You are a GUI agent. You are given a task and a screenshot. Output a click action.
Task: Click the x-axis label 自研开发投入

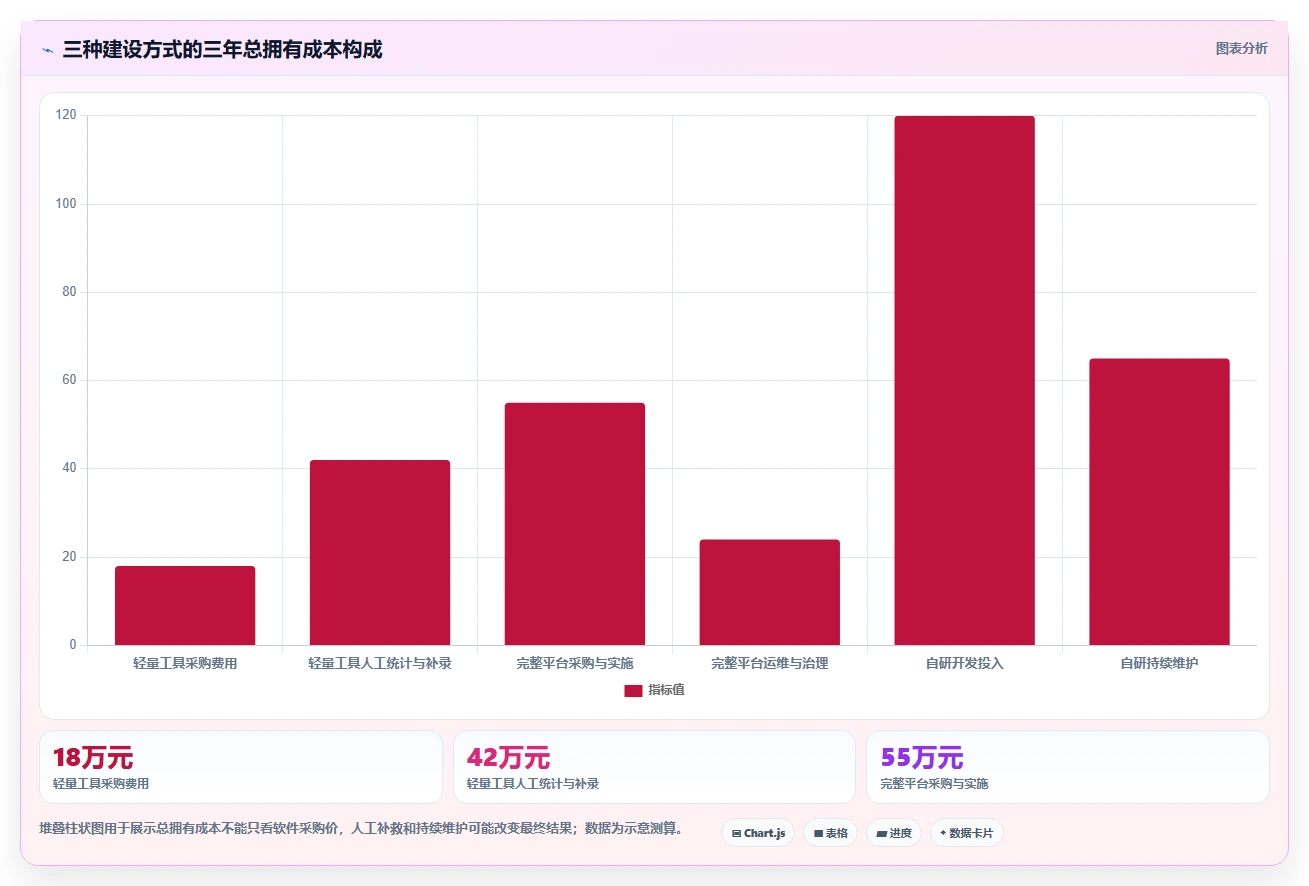point(965,663)
